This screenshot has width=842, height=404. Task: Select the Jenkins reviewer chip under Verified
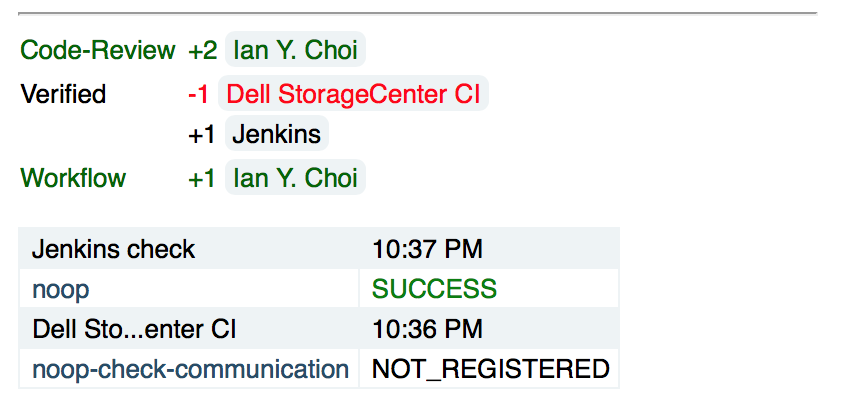pyautogui.click(x=277, y=134)
